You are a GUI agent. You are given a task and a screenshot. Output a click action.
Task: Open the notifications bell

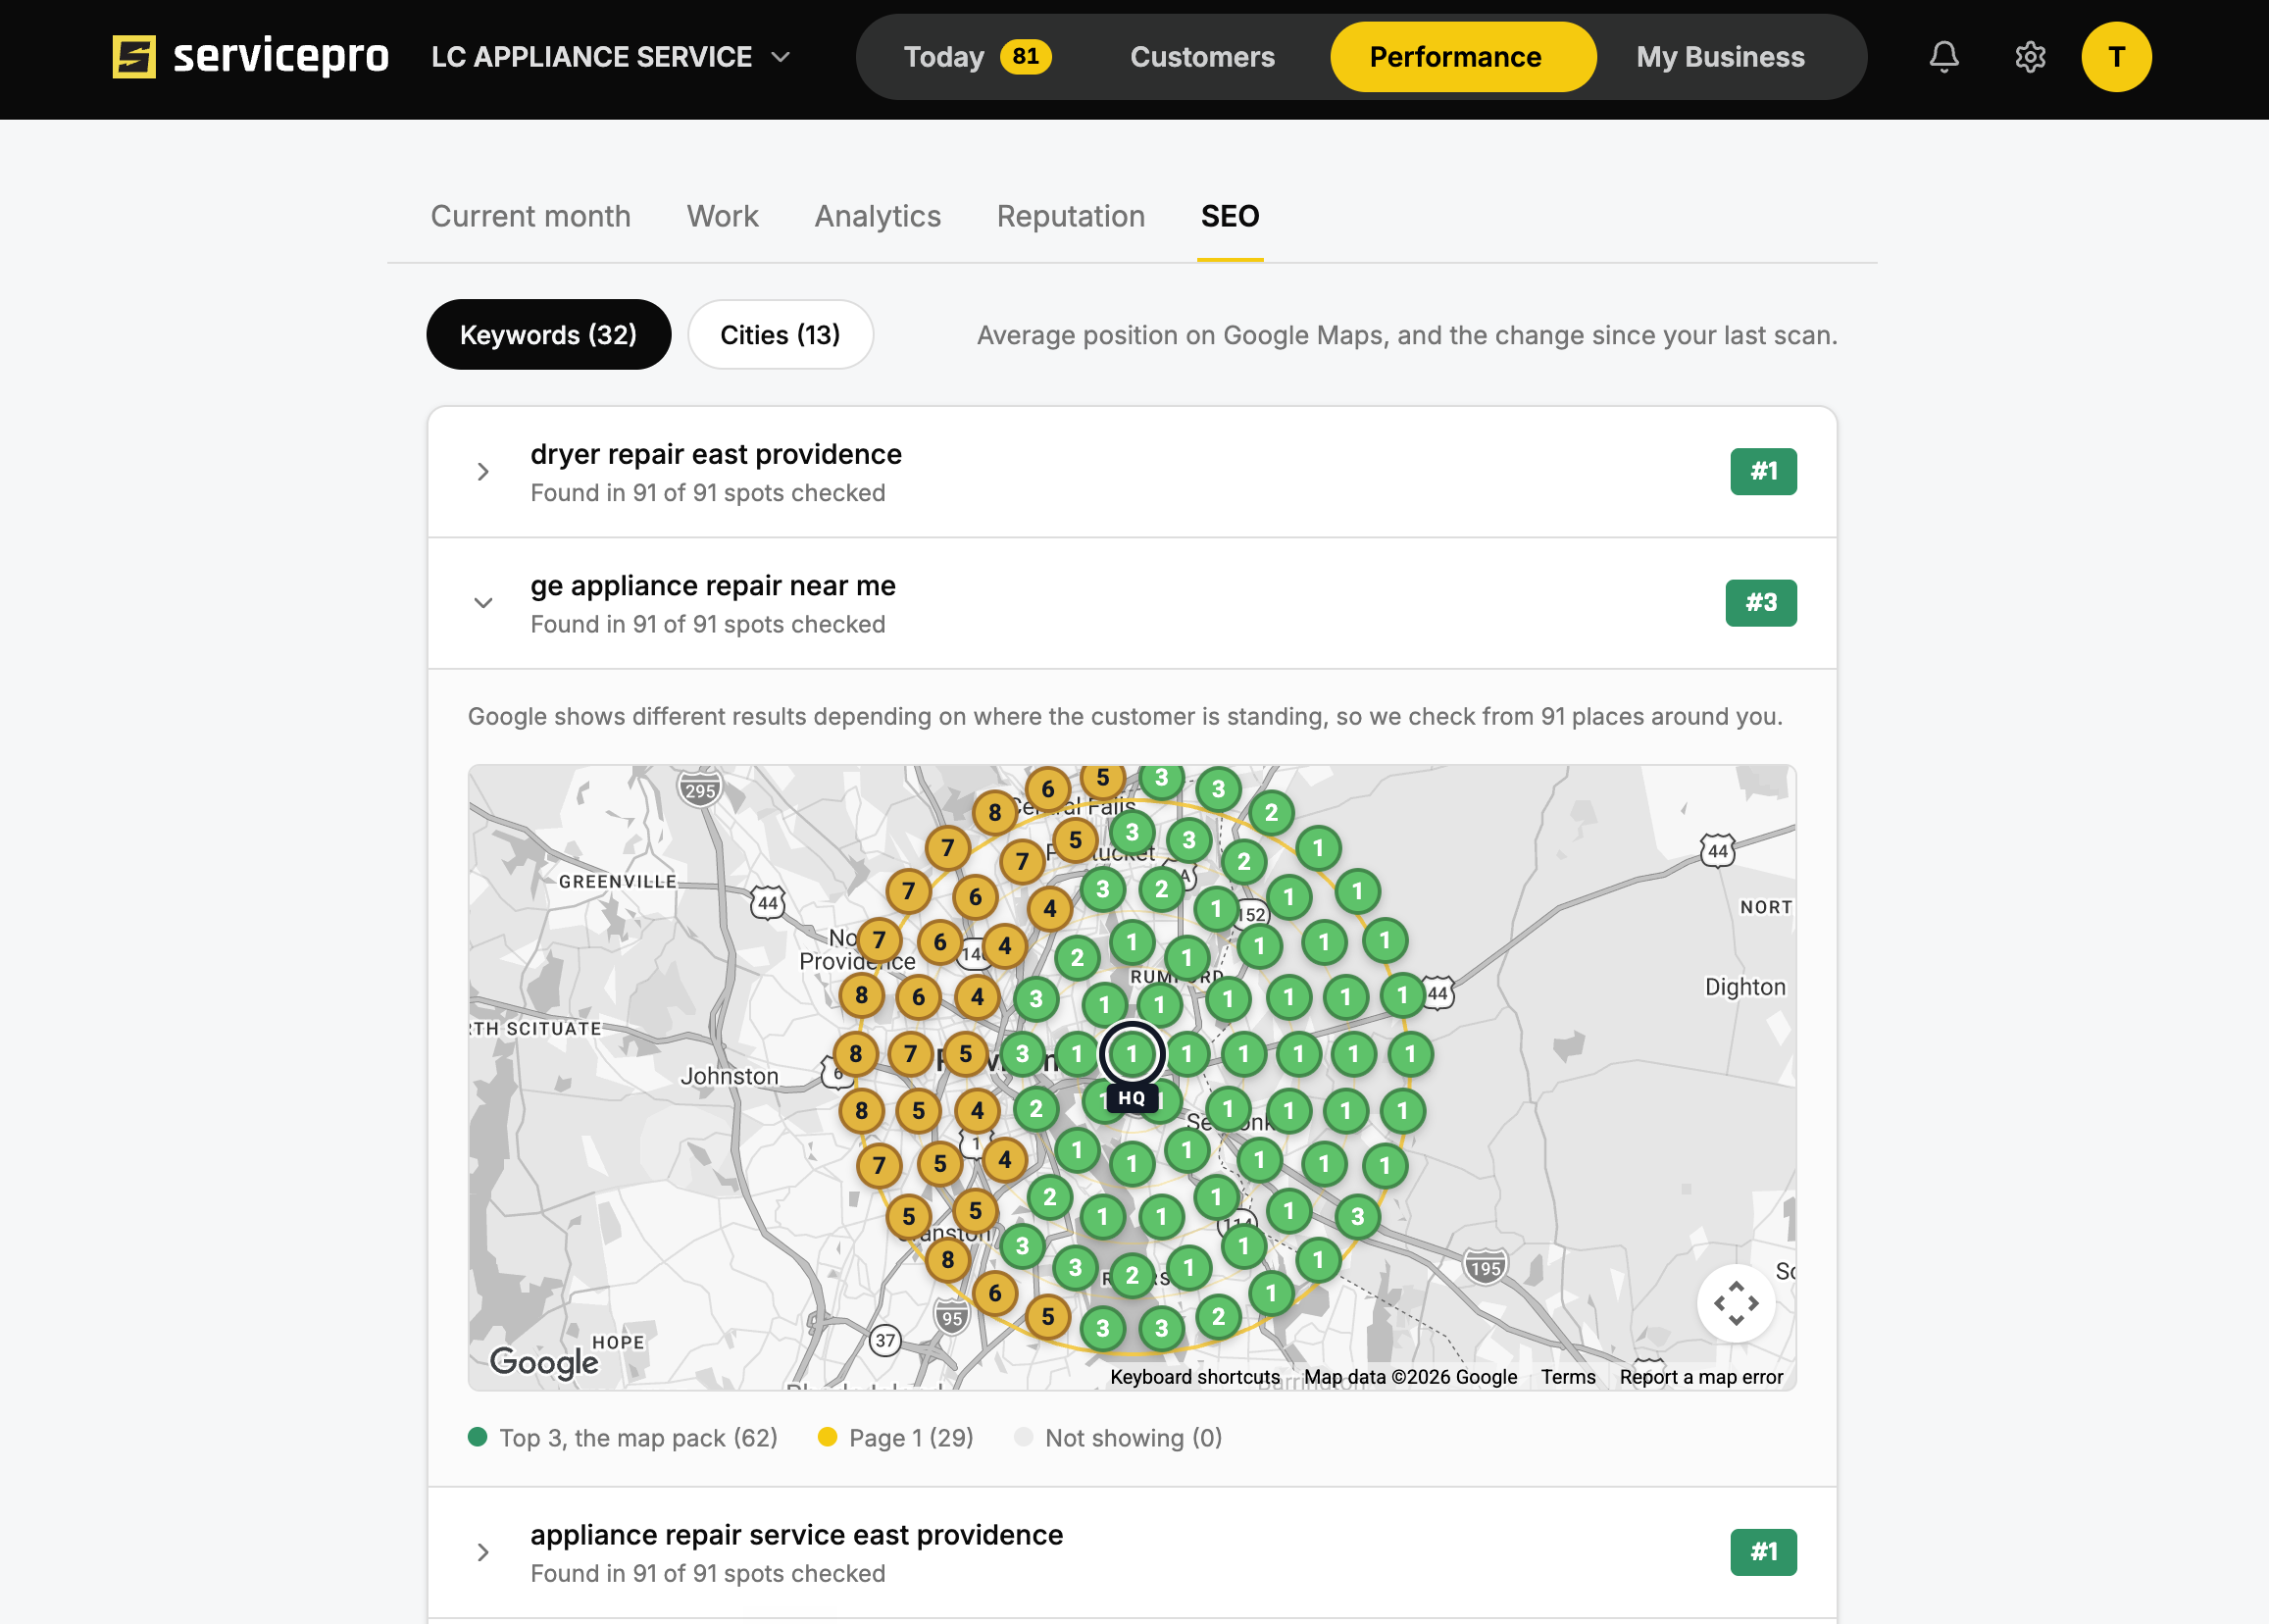point(1943,57)
